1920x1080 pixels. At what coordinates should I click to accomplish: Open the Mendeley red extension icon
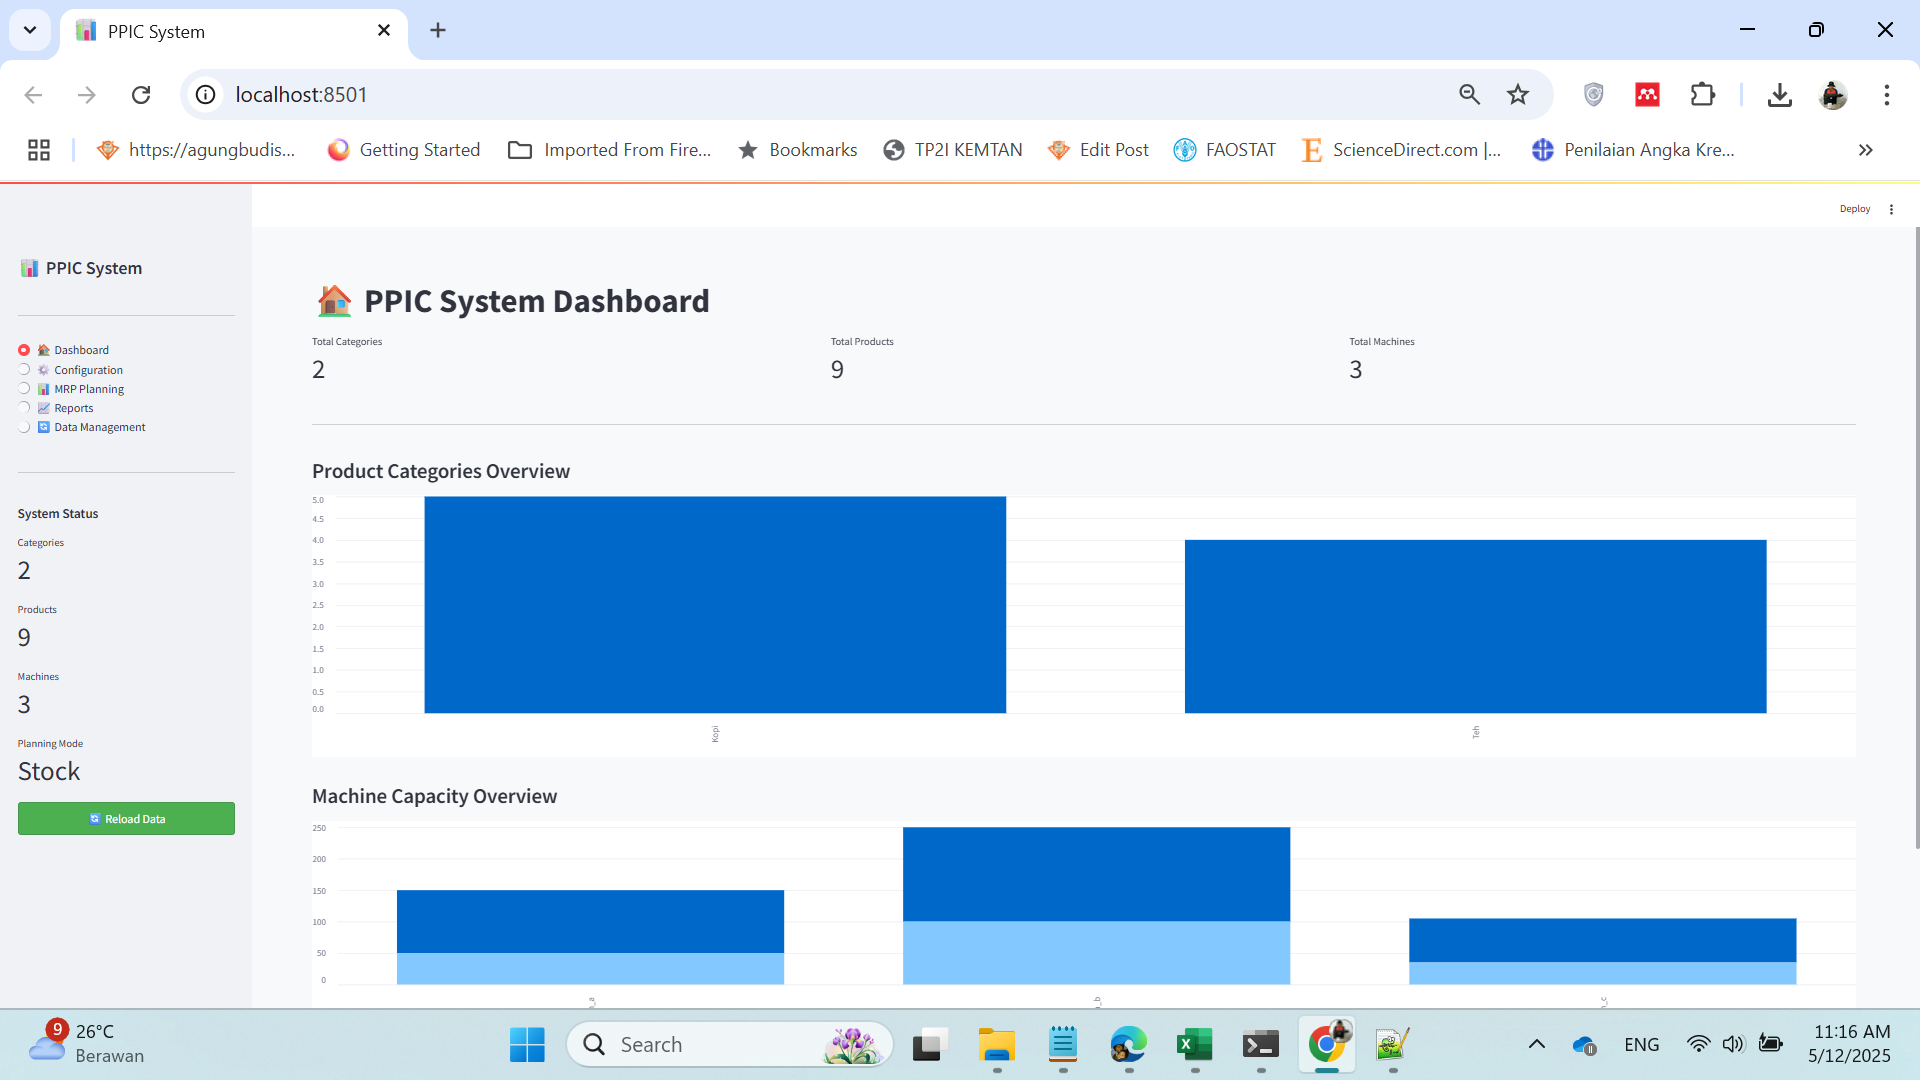click(1648, 95)
